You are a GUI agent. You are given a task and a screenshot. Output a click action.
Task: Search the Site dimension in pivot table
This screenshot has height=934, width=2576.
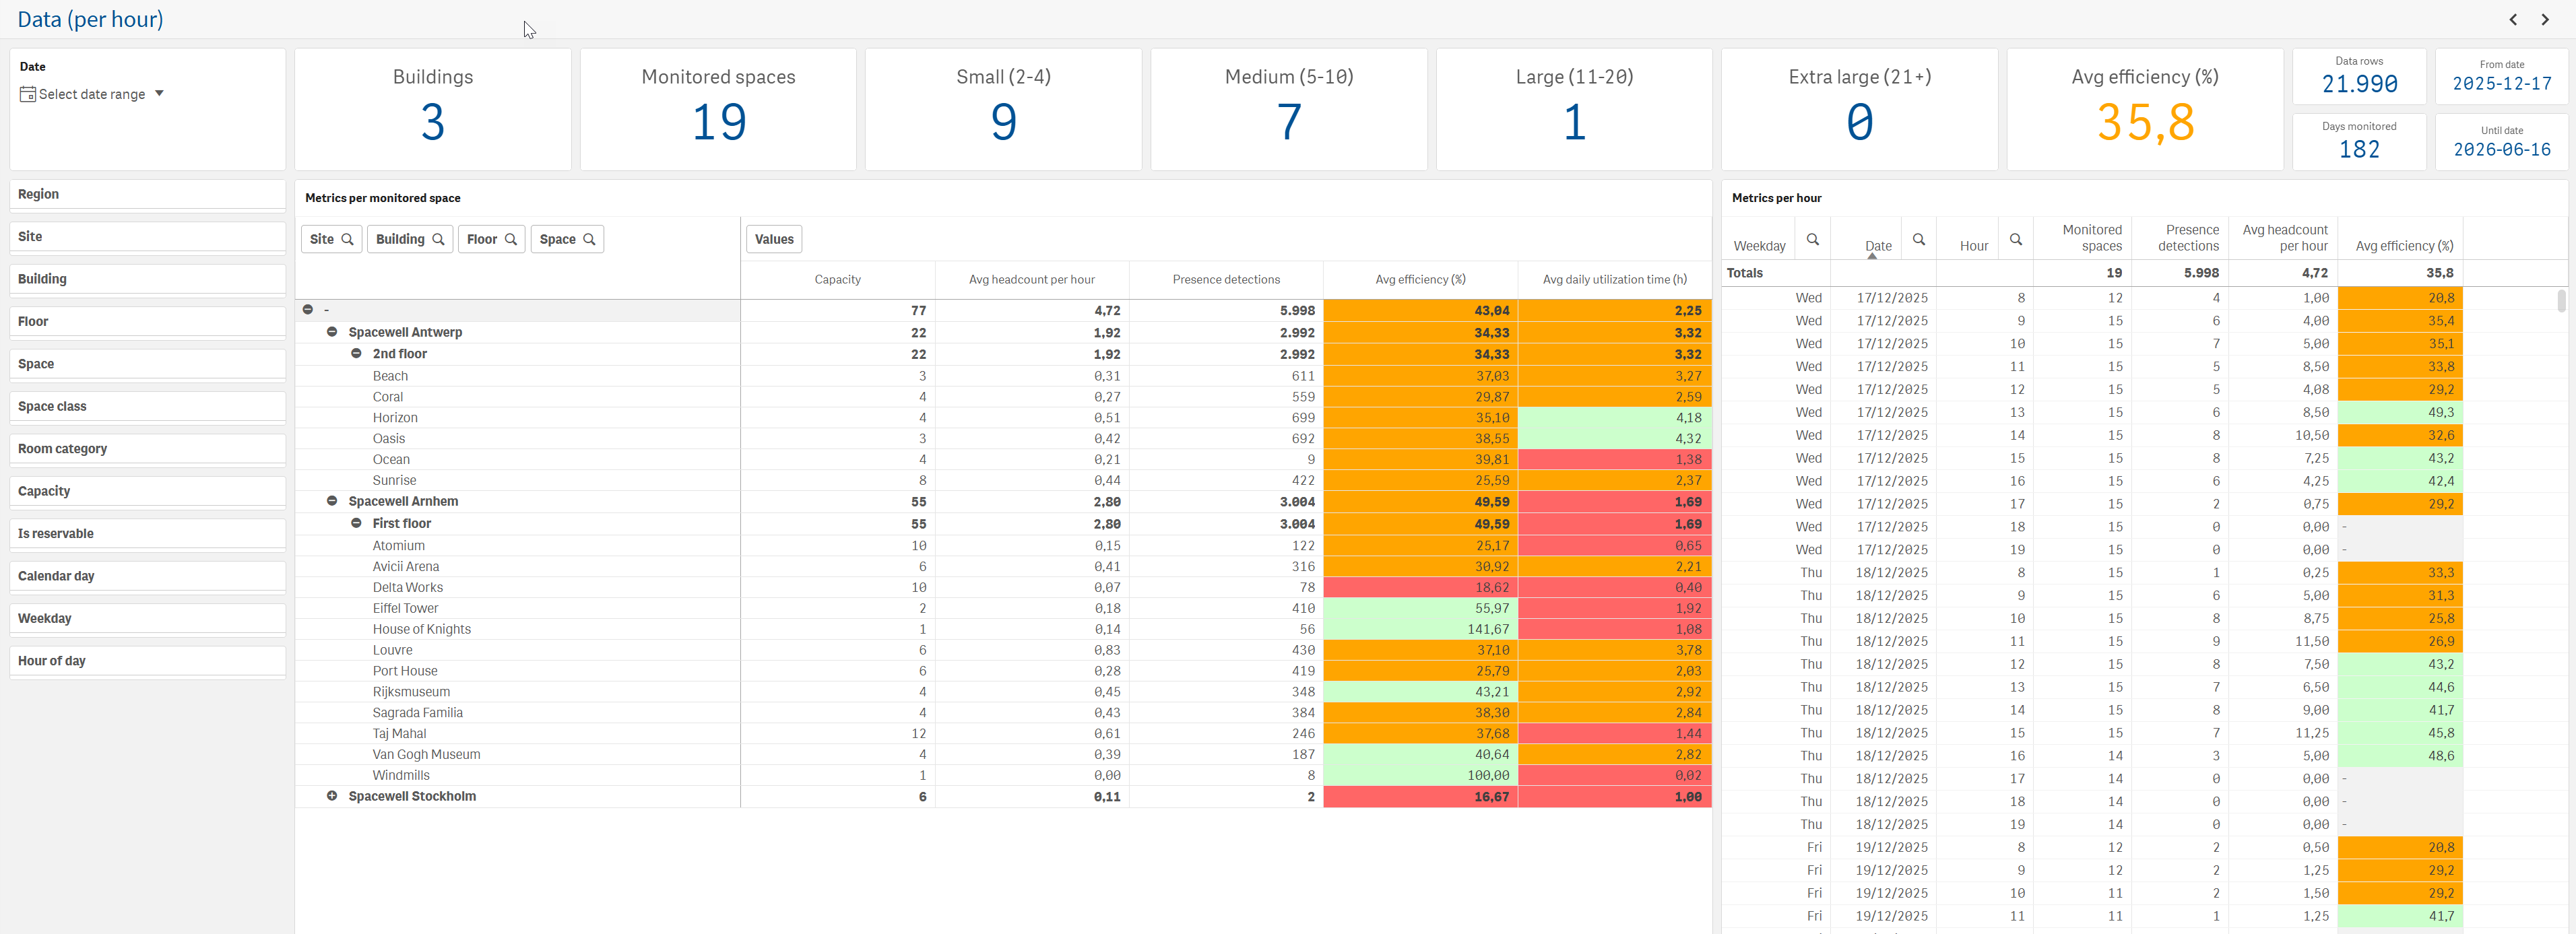click(x=348, y=239)
